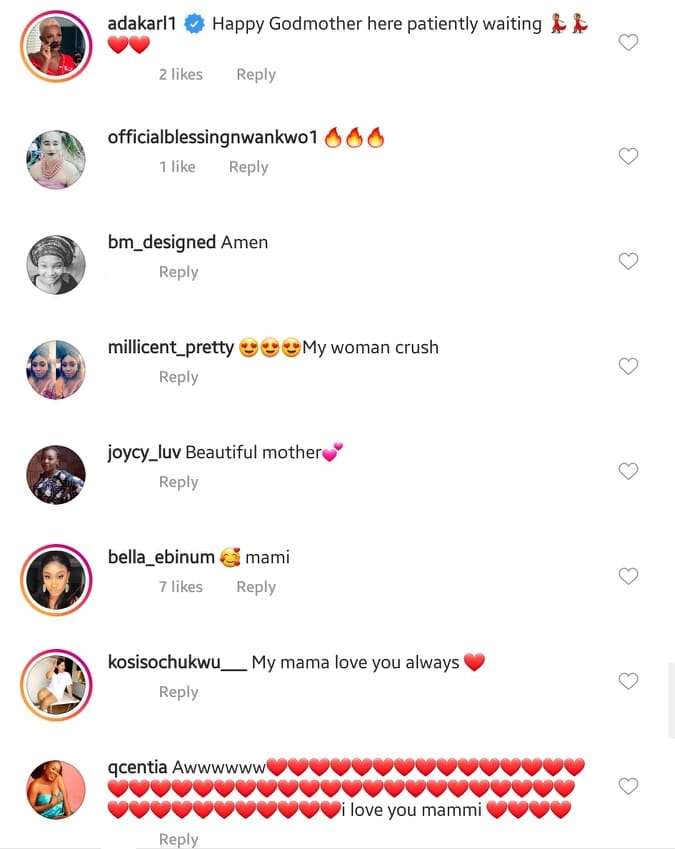Like joycy_luv's Beautiful mother comment
Image resolution: width=675 pixels, height=849 pixels.
[628, 471]
